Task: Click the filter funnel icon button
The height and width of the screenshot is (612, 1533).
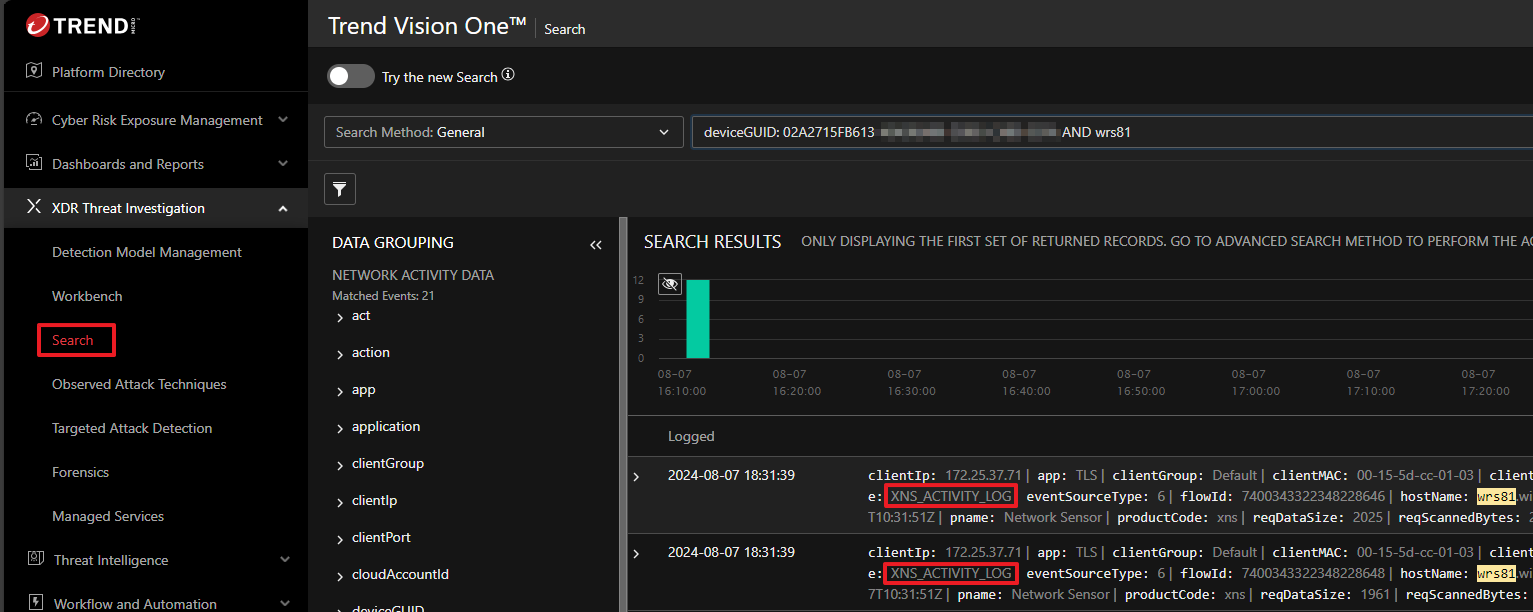Action: coord(340,189)
